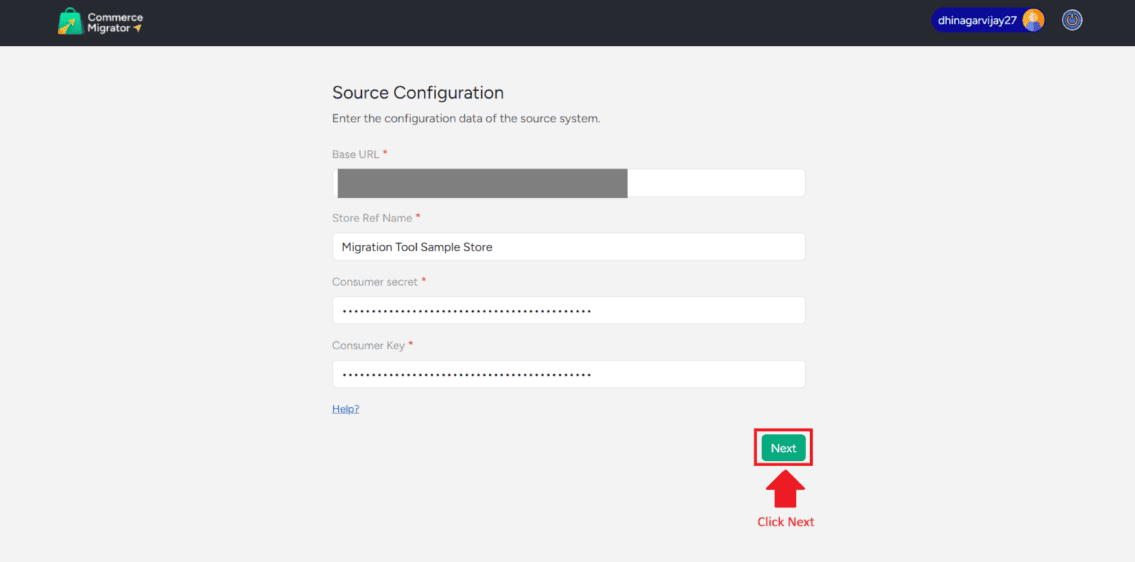Click the Store Ref Name label
The image size is (1135, 562).
pos(372,218)
